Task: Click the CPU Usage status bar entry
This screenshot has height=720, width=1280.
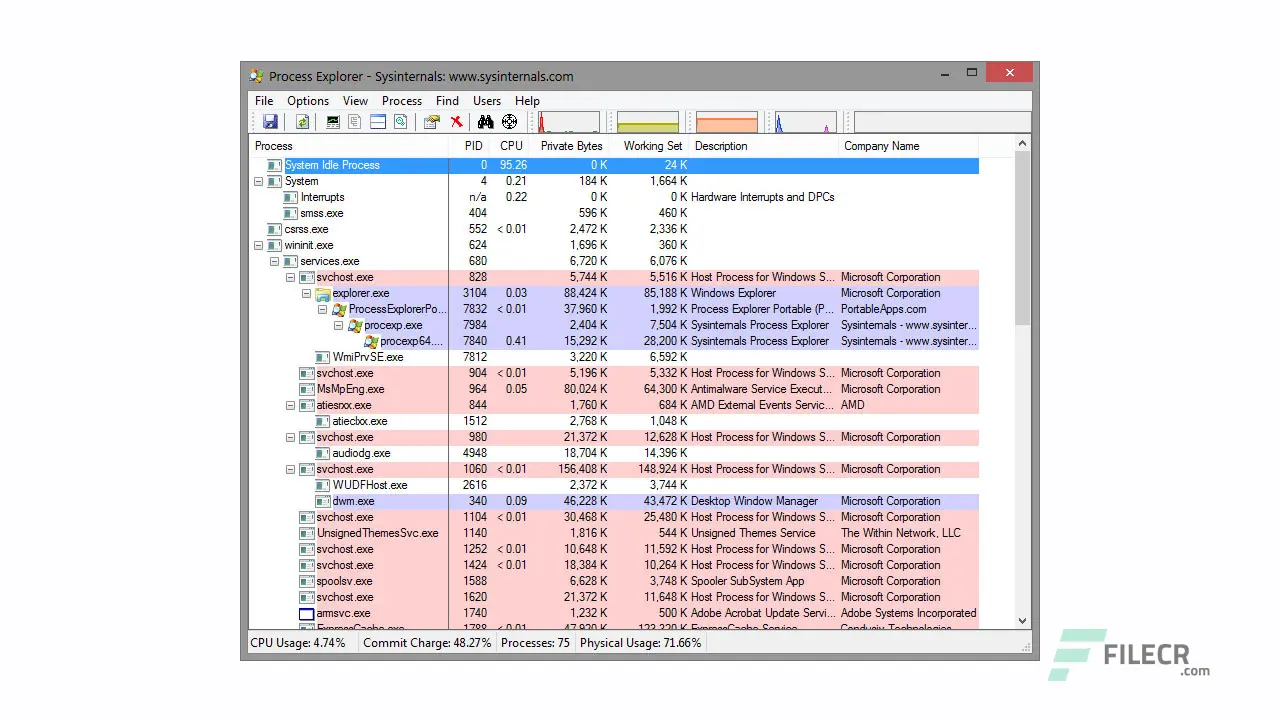Action: [298, 643]
